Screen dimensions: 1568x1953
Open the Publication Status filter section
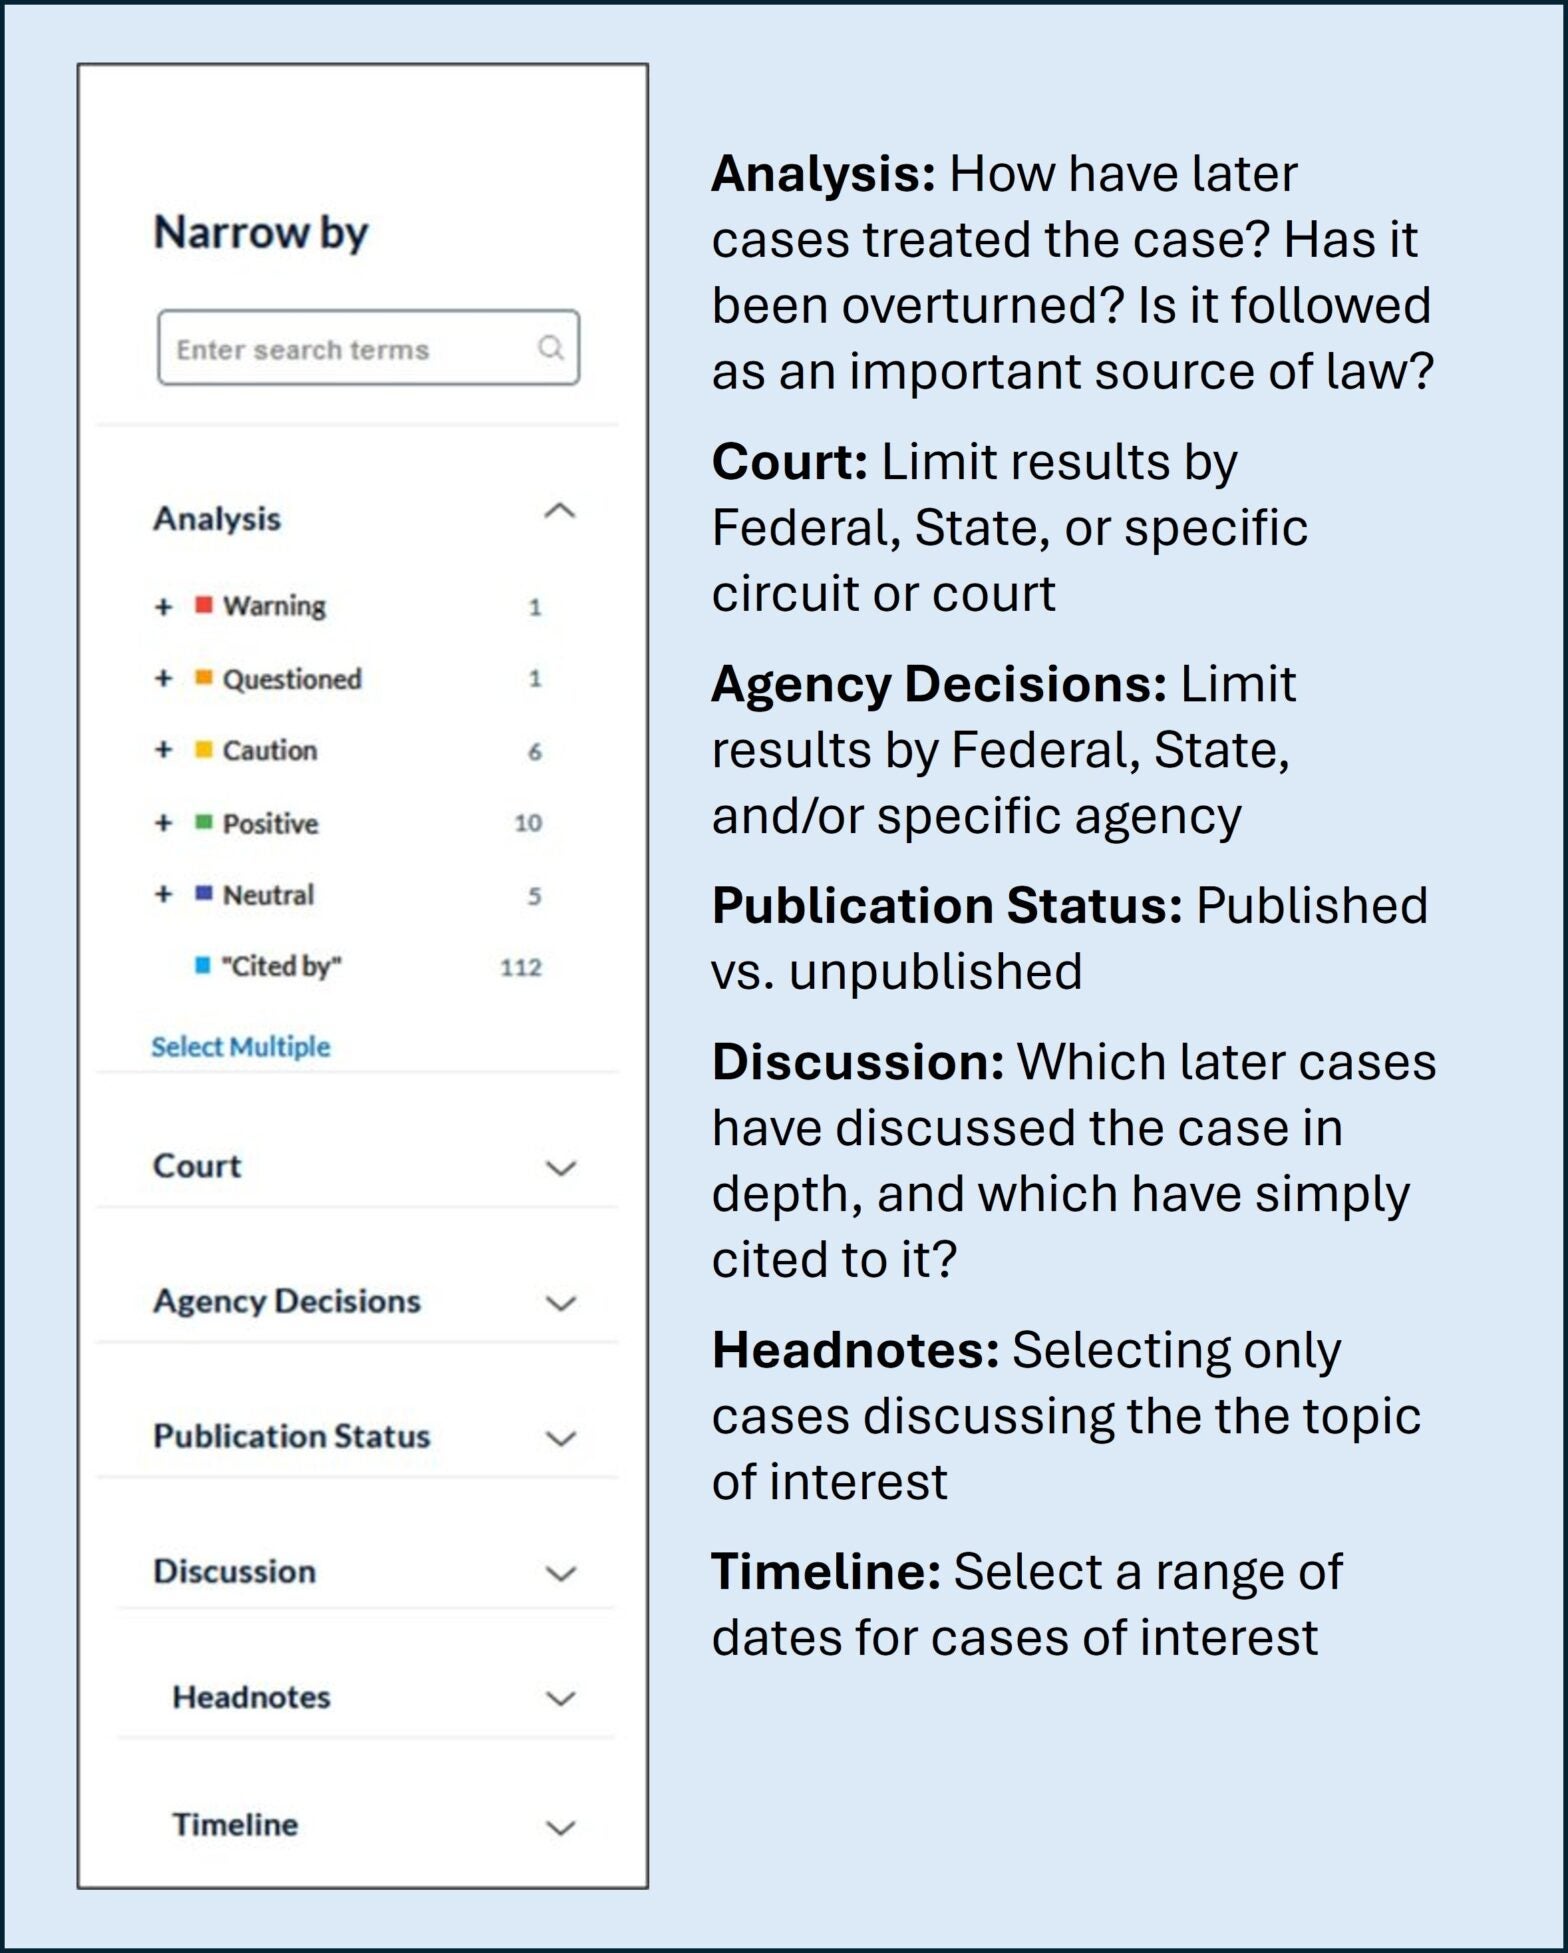560,1437
